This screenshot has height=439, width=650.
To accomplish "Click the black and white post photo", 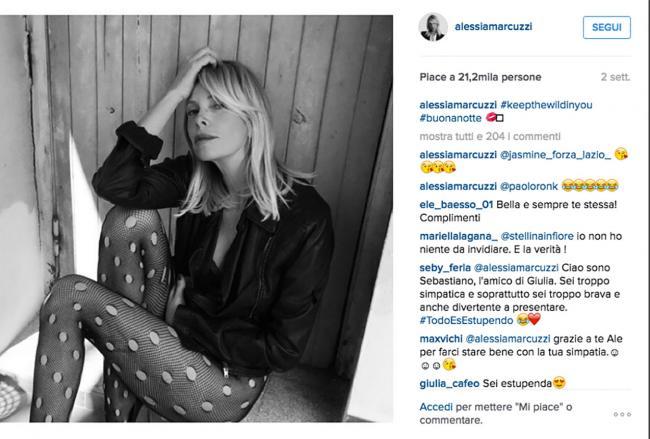I will [x=196, y=218].
